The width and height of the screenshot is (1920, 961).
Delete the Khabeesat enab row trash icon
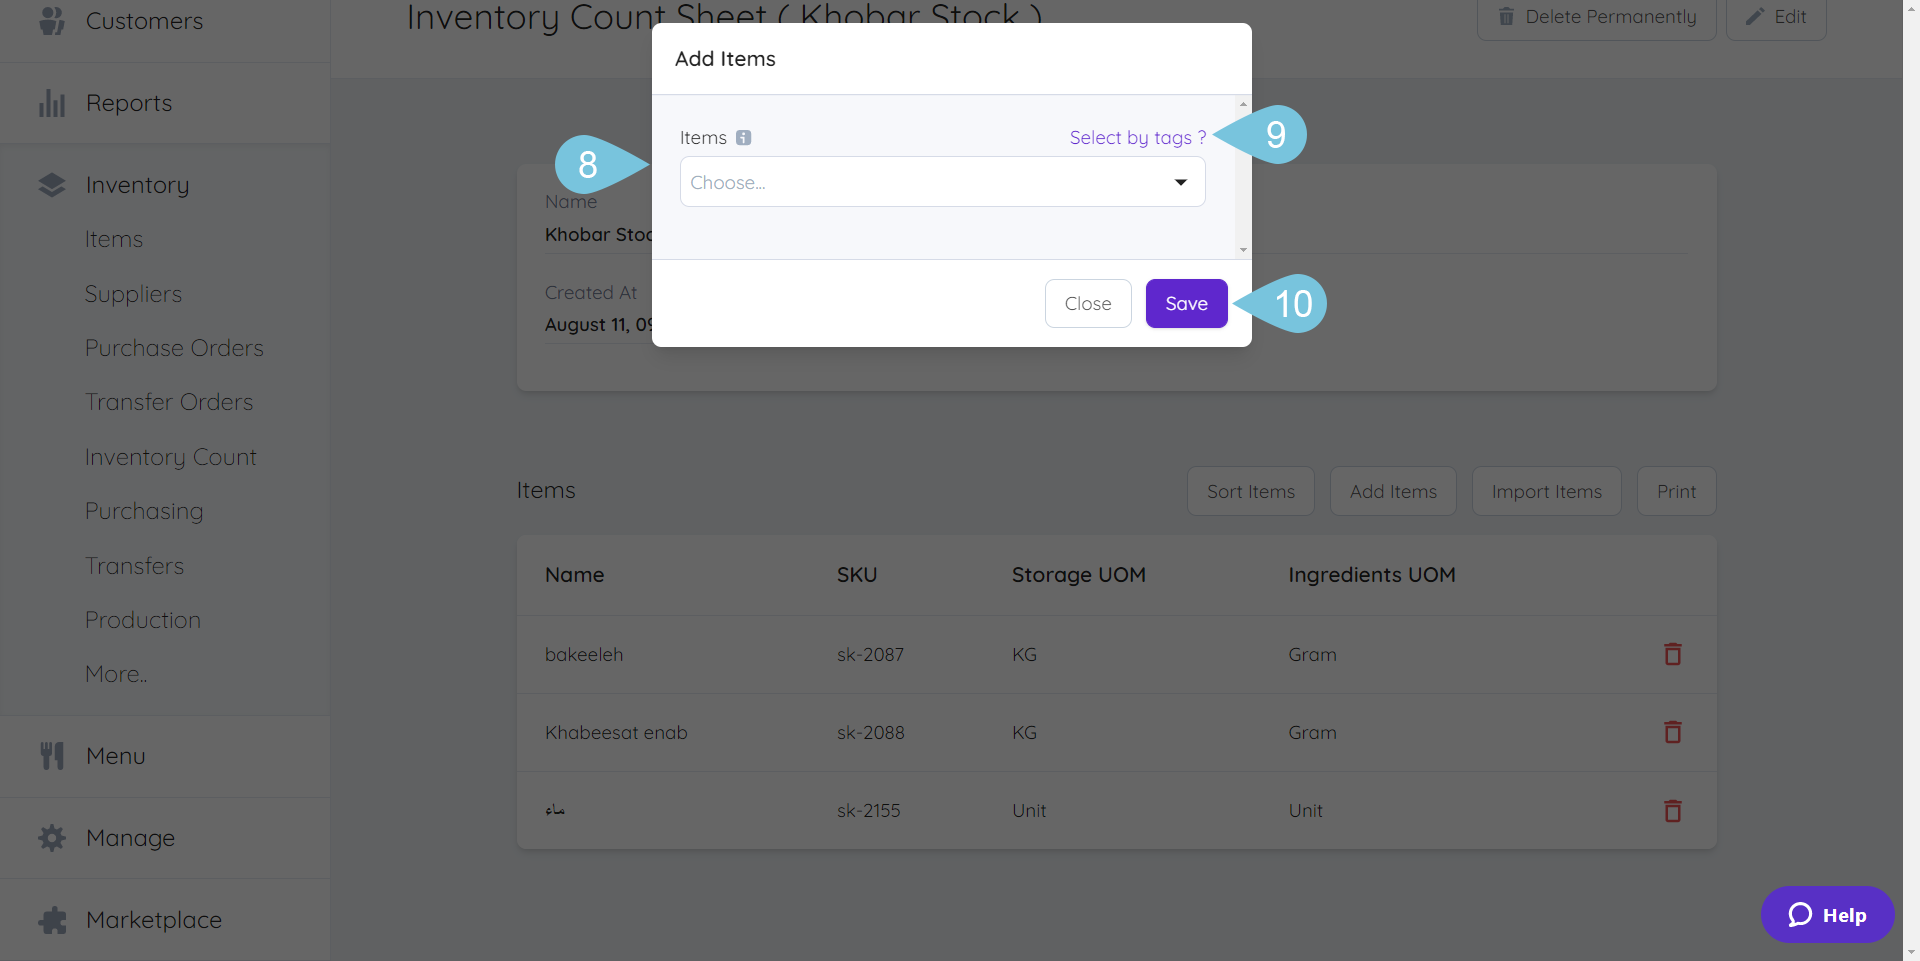(1672, 732)
